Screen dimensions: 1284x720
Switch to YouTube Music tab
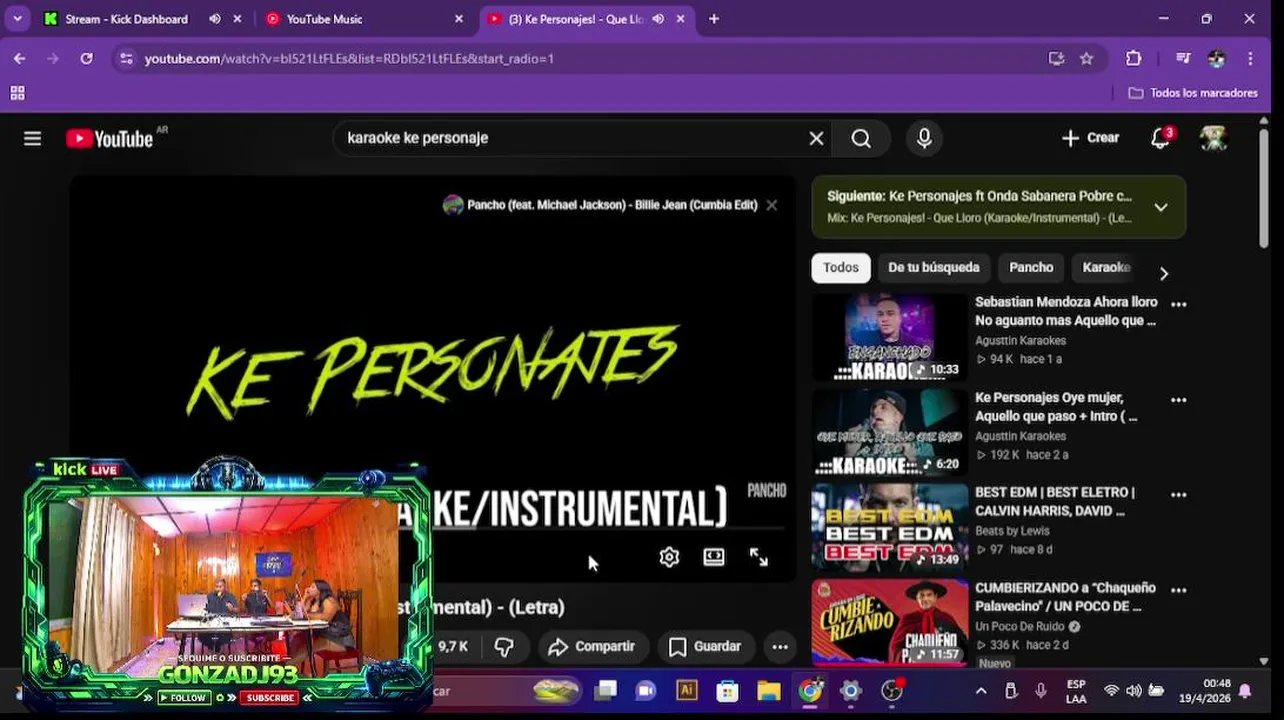324,19
